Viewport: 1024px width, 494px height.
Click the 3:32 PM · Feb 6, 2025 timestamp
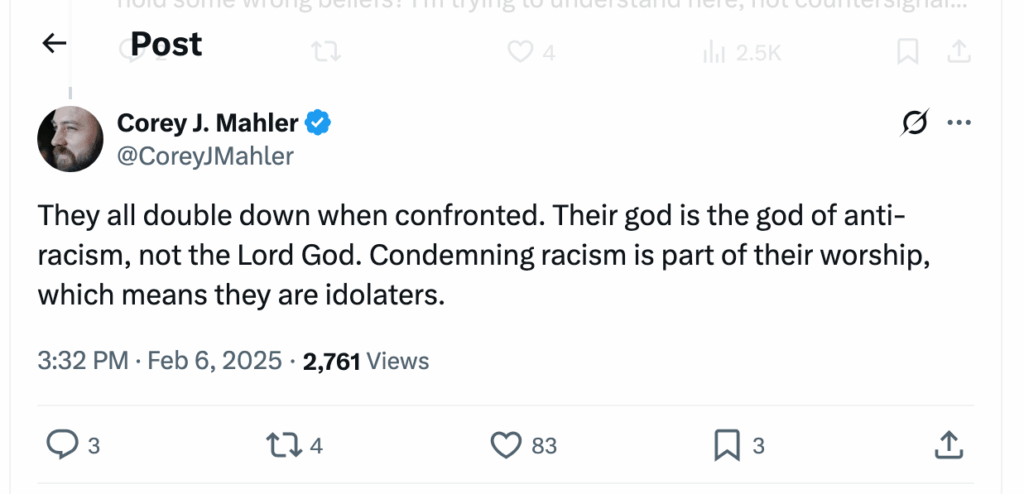point(159,361)
